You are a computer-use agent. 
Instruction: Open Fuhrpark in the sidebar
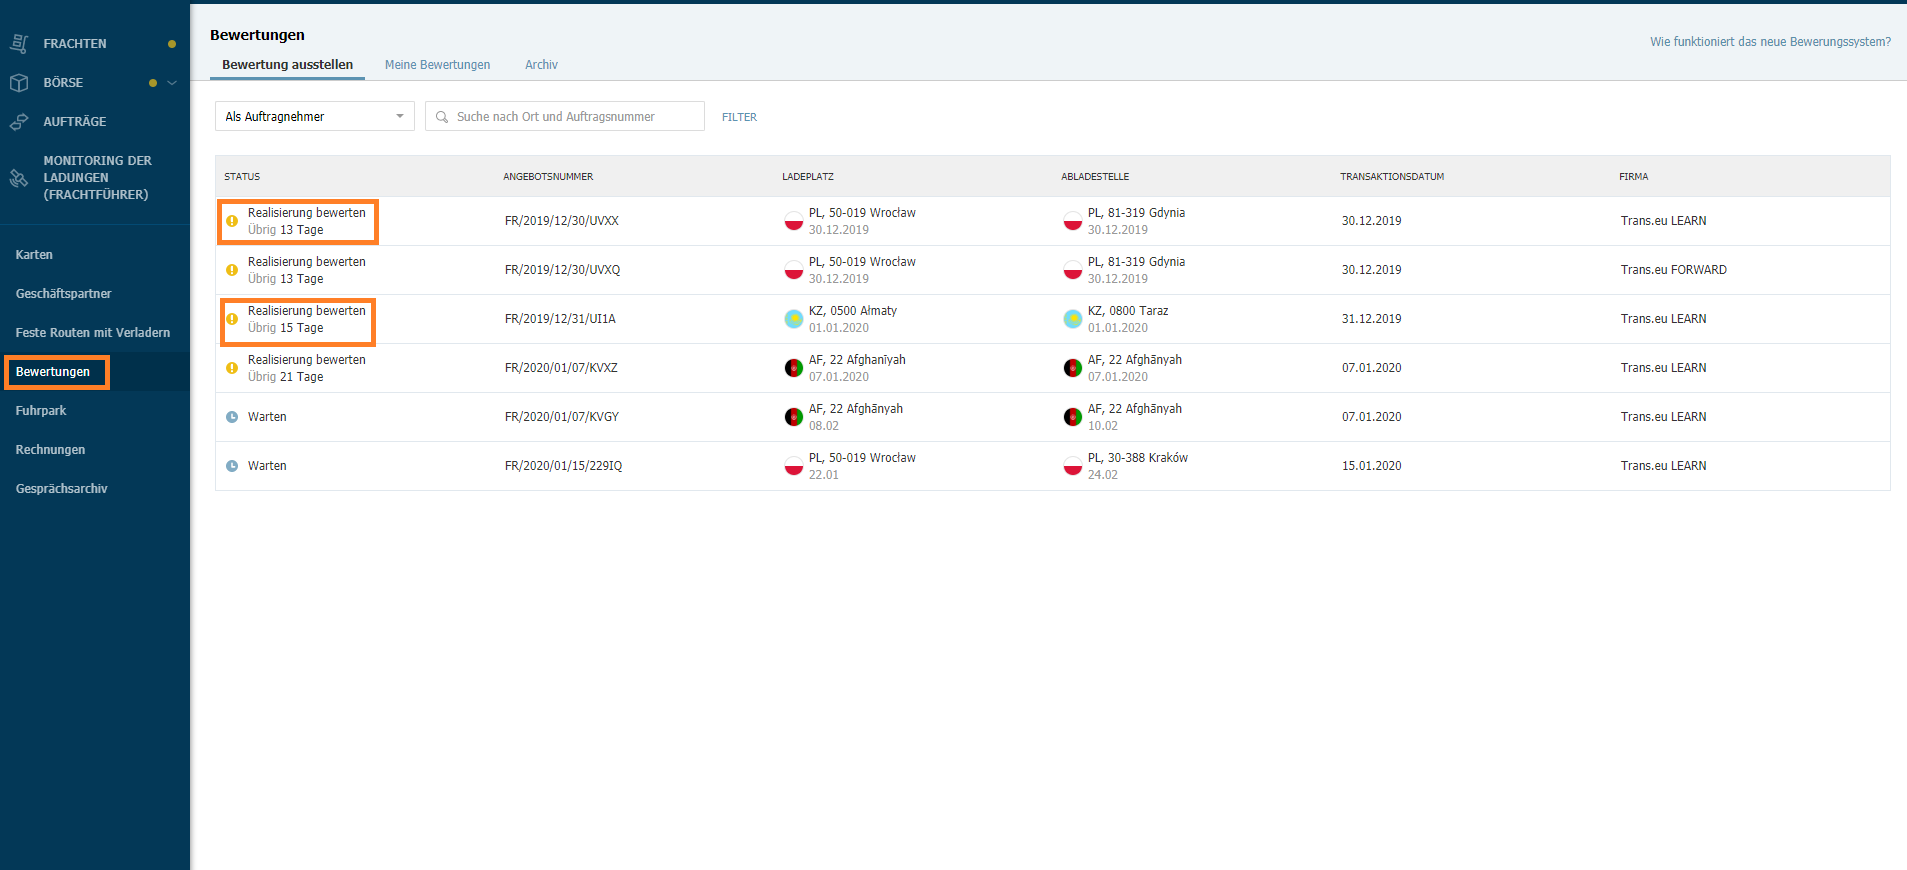(41, 411)
